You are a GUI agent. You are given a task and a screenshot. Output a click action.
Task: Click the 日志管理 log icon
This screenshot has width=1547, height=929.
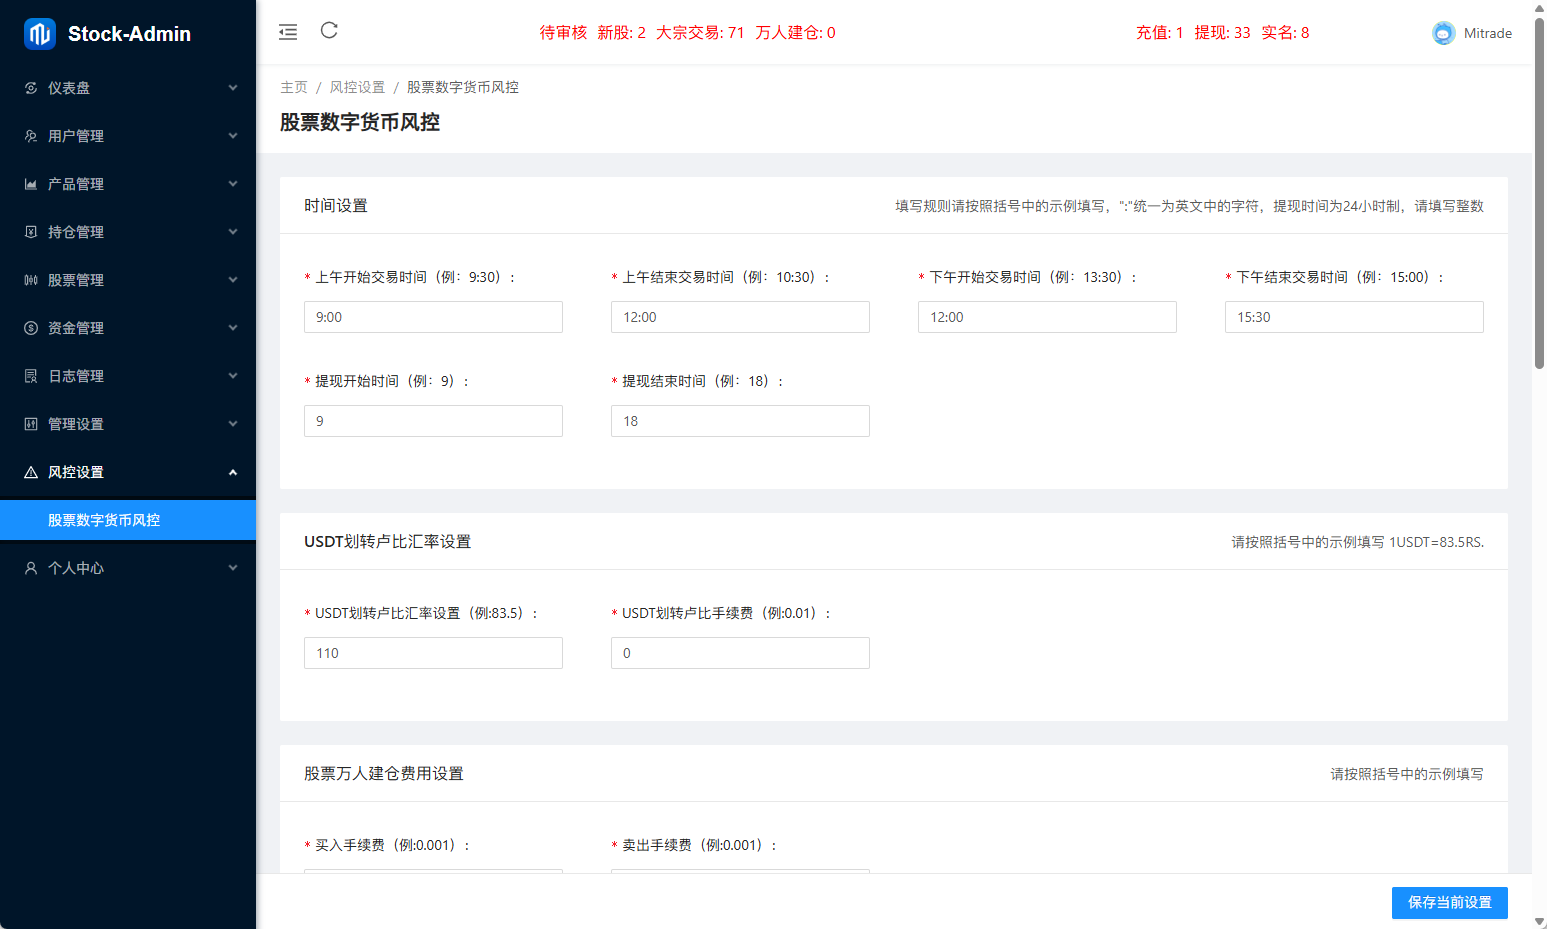(31, 376)
